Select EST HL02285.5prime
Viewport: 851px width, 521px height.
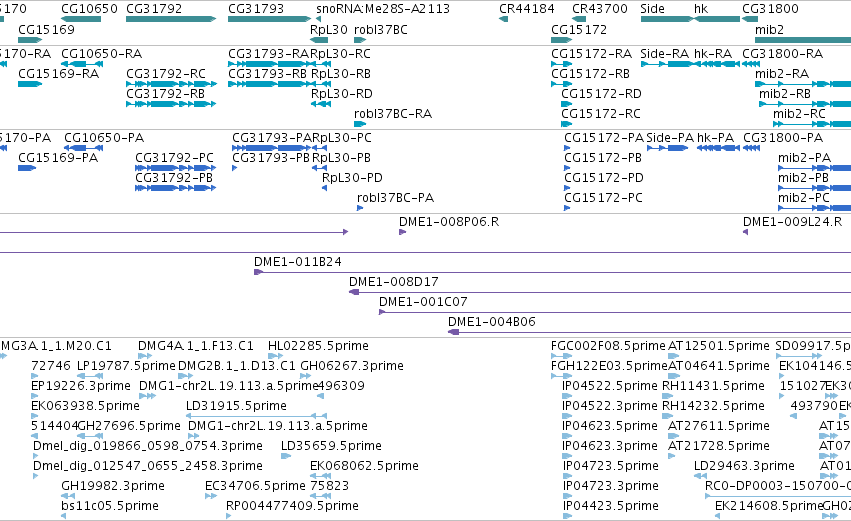(319, 346)
